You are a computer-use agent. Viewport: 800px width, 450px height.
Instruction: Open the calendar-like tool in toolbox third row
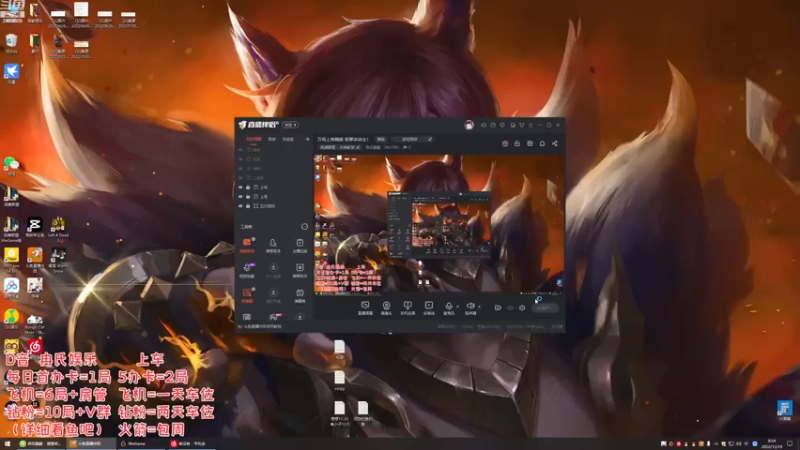pyautogui.click(x=300, y=294)
